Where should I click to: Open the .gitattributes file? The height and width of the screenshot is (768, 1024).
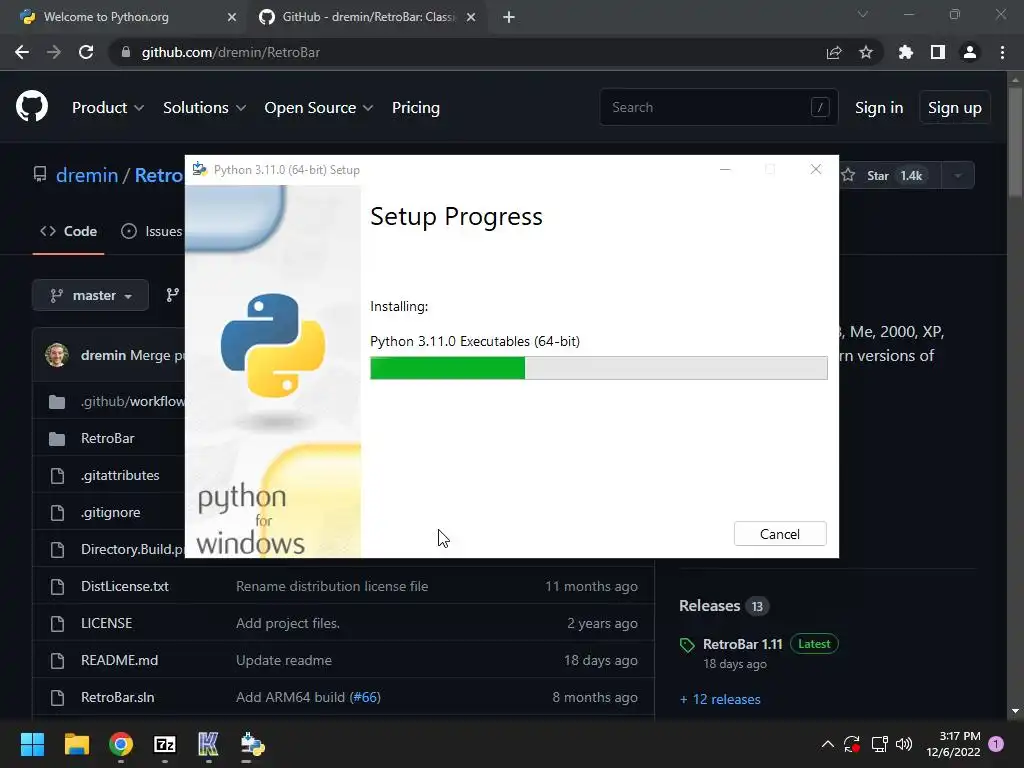pyautogui.click(x=120, y=475)
